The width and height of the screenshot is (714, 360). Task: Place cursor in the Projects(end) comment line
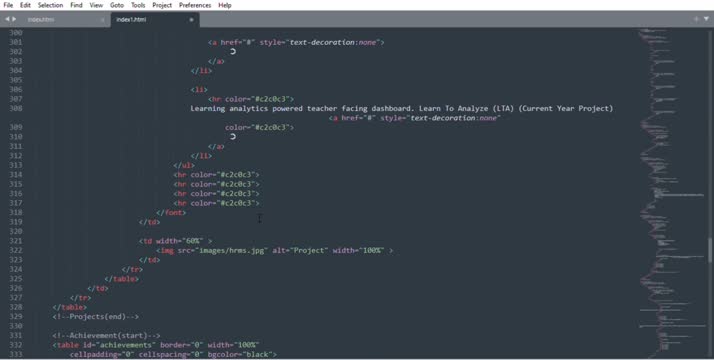(96, 316)
